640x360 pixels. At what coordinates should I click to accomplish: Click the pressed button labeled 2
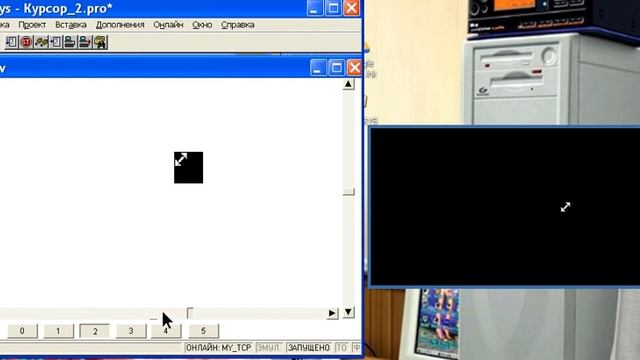pos(95,331)
